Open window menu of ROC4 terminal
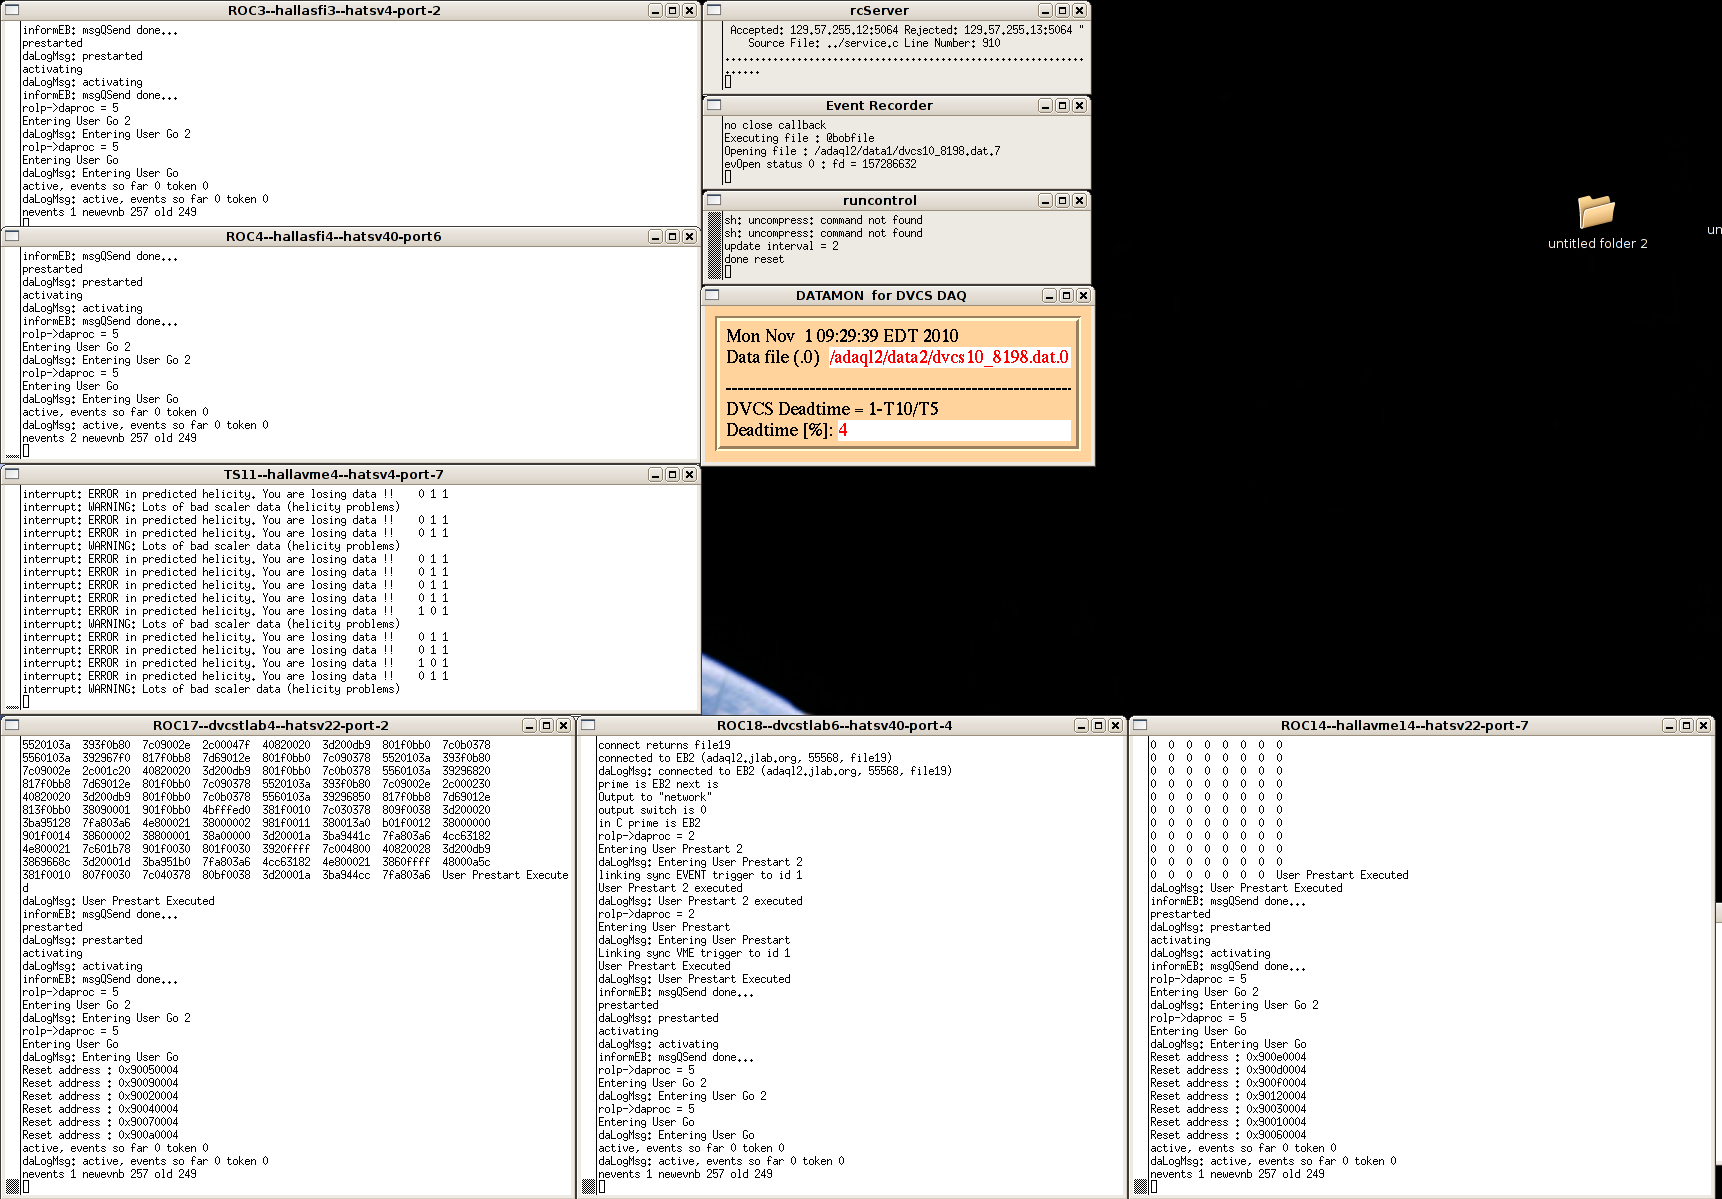 (12, 236)
